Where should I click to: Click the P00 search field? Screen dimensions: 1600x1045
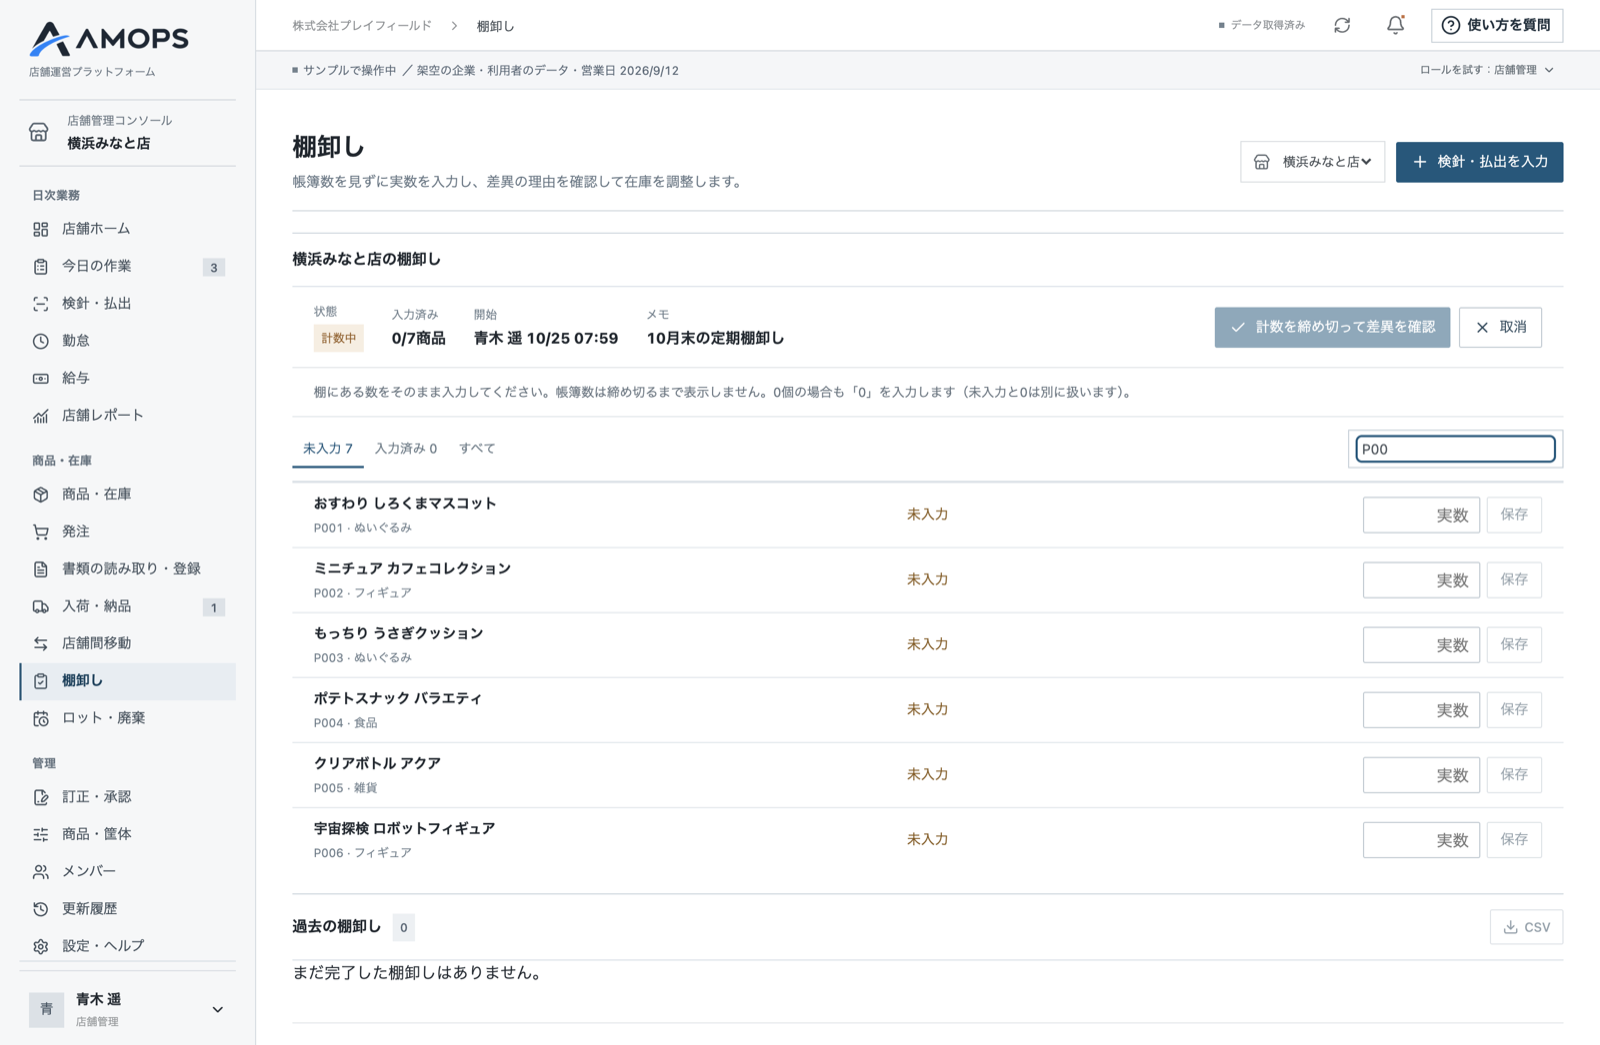(1455, 449)
